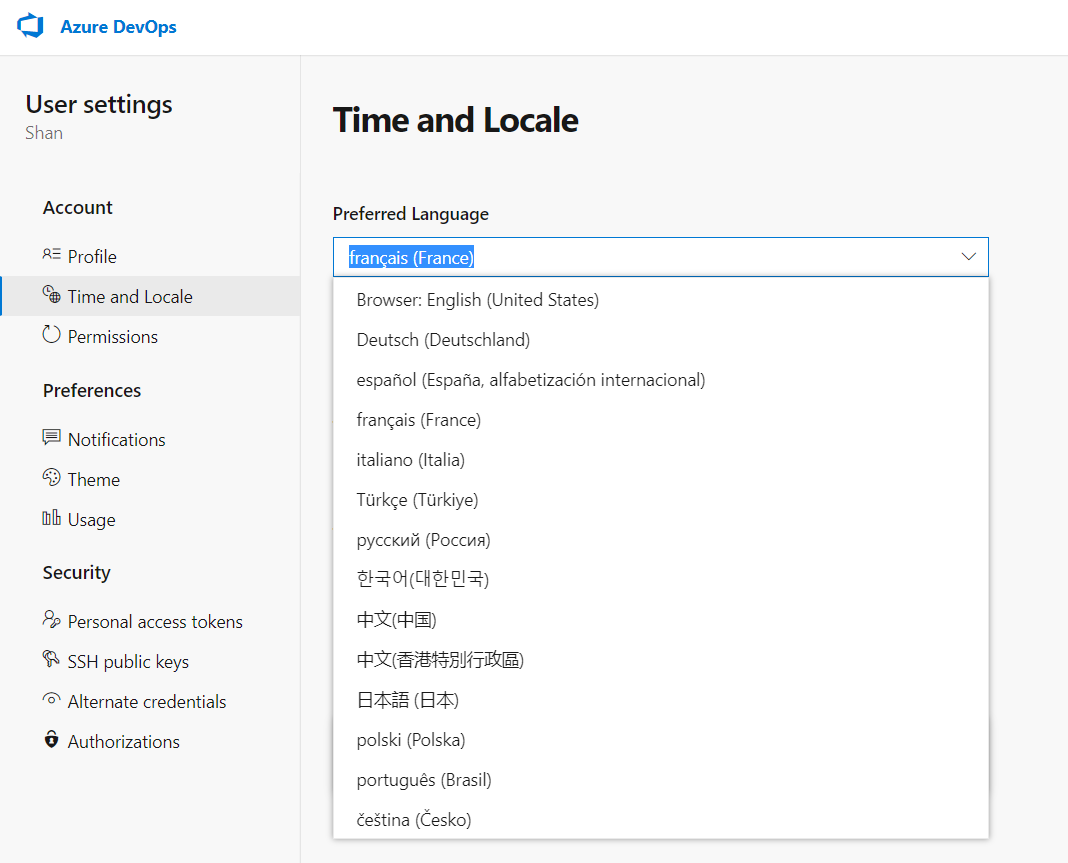Viewport: 1068px width, 863px height.
Task: Click the Authorizations lock icon
Action: tap(51, 739)
